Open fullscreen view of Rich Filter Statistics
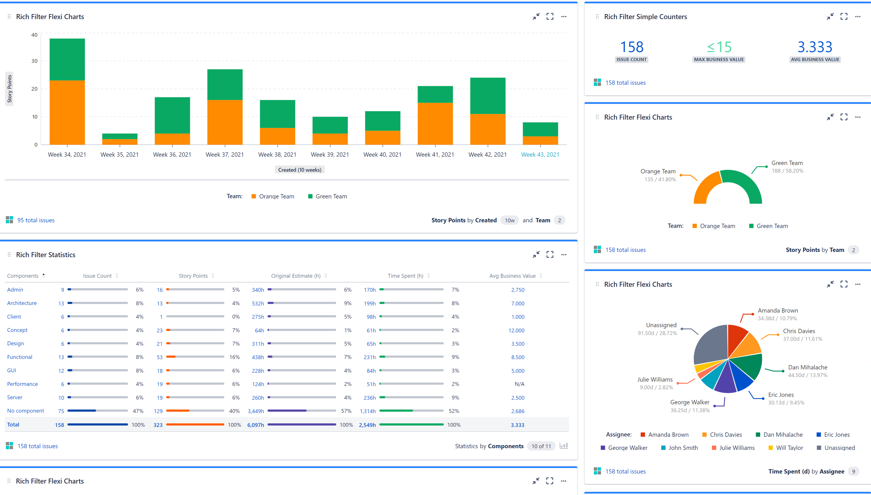The width and height of the screenshot is (871, 495). pyautogui.click(x=550, y=255)
